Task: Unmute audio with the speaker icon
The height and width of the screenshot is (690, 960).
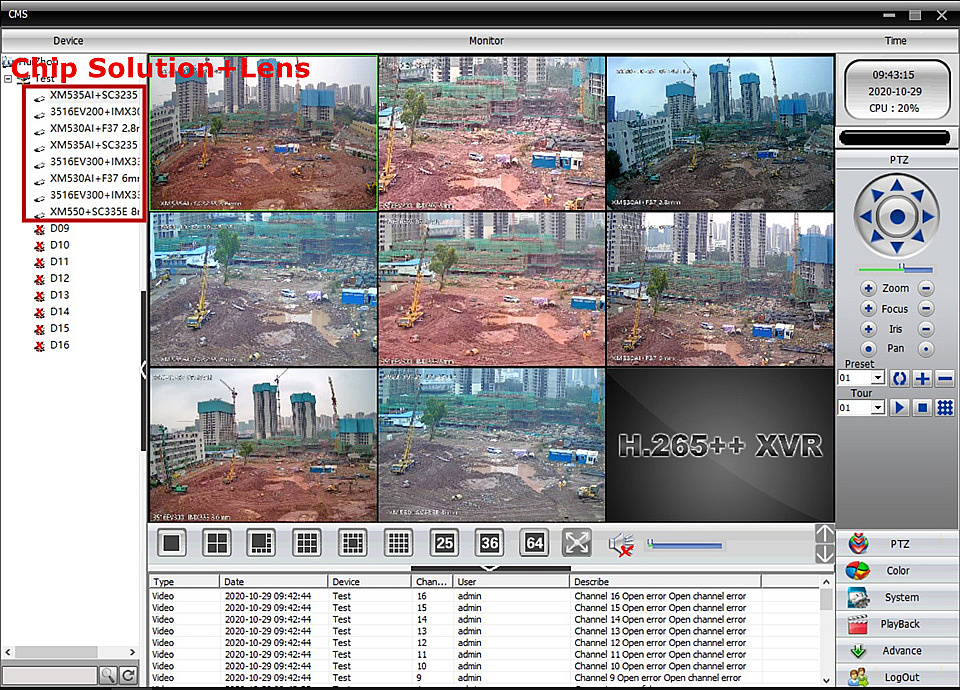Action: pos(621,544)
